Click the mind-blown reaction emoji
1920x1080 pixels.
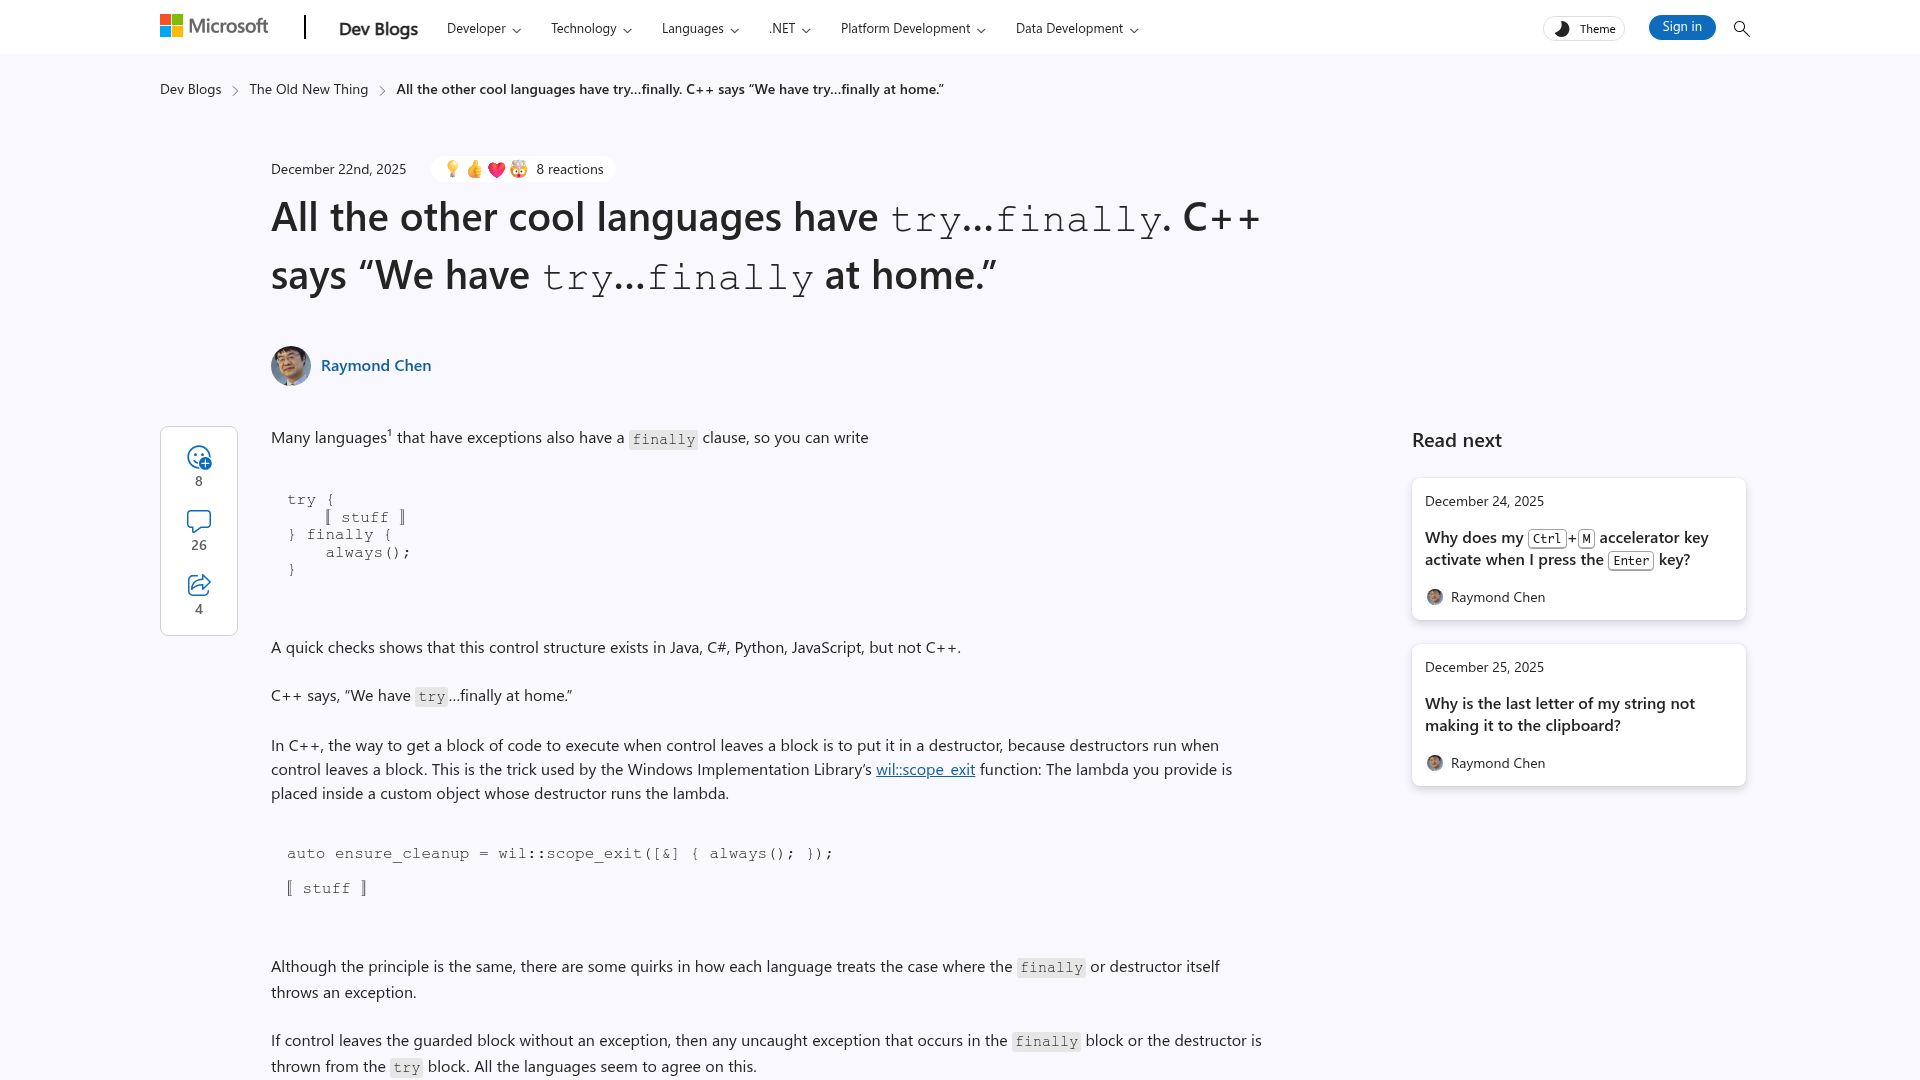(518, 169)
